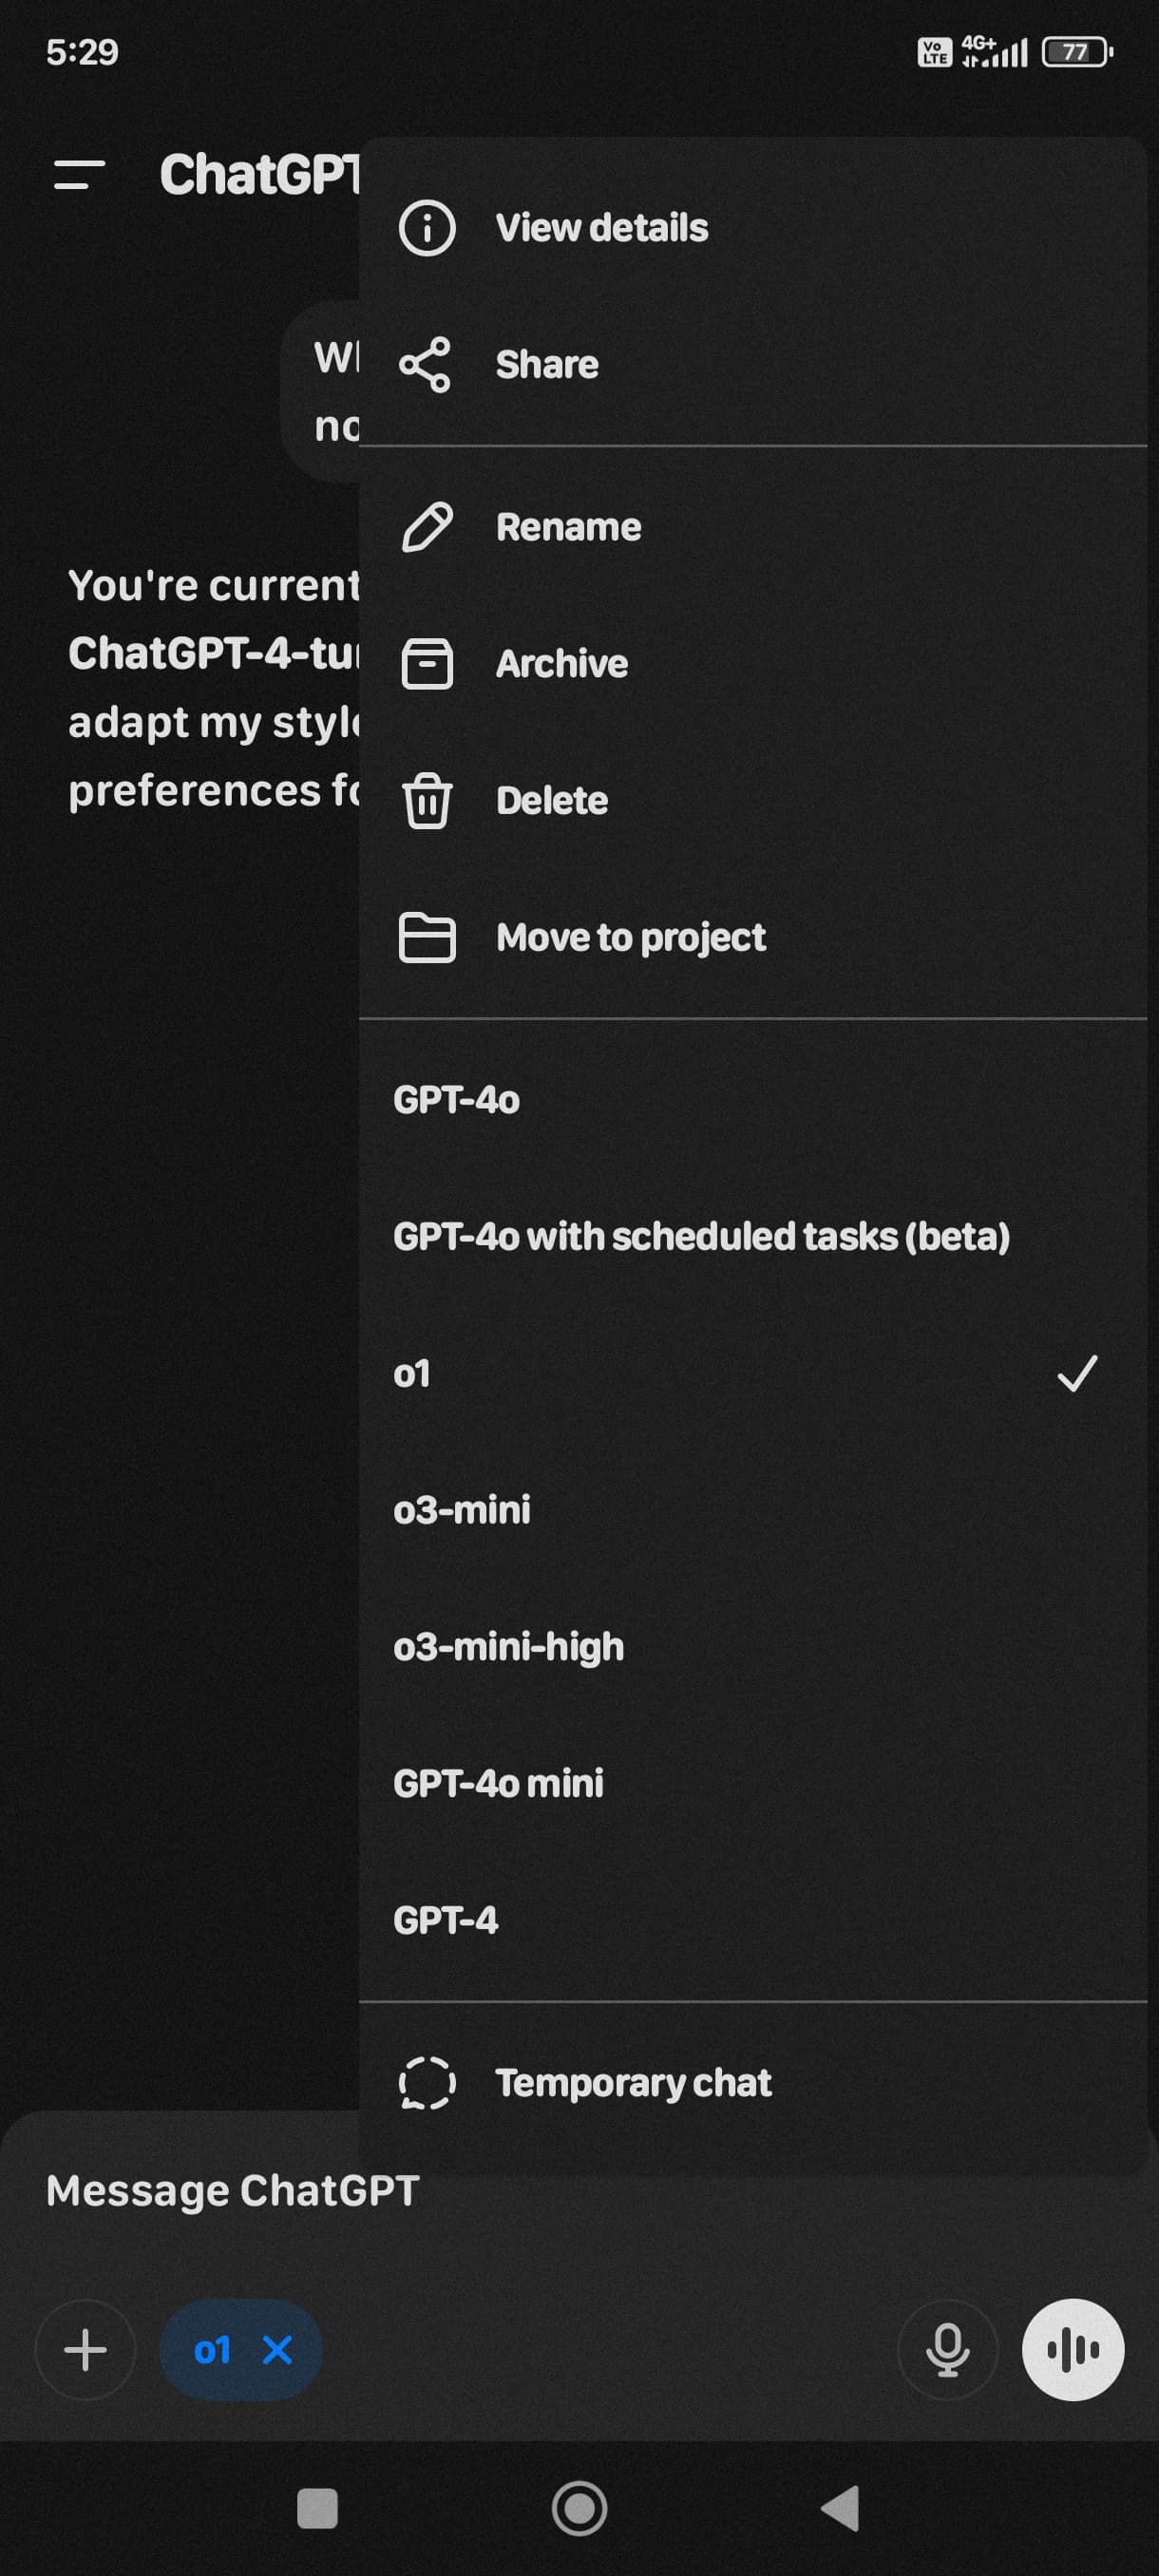Screen dimensions: 1159x2576
Task: Pick the GPT-4o mini model
Action: pos(752,1783)
